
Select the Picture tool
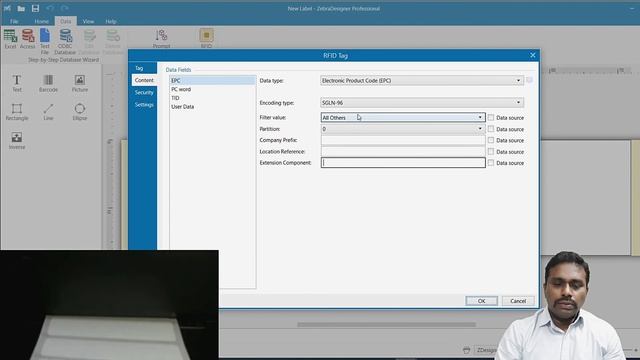(x=80, y=83)
